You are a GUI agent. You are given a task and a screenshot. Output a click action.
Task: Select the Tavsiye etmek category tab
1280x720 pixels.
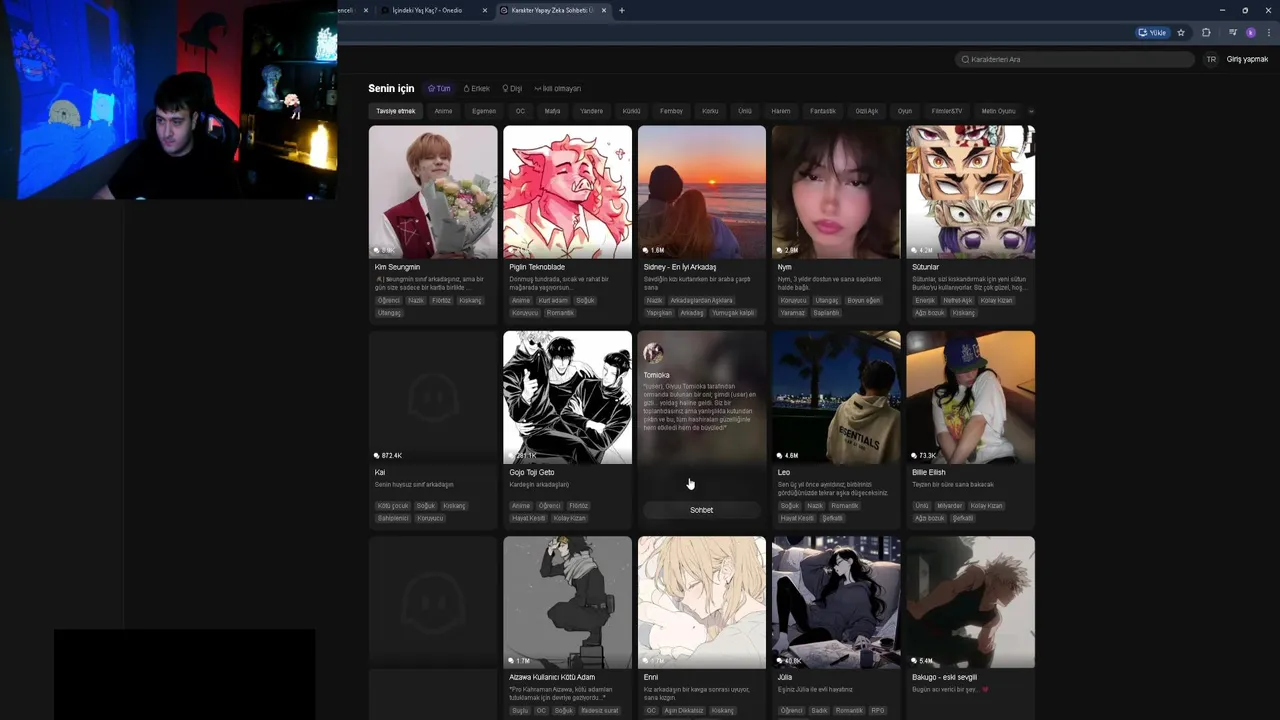(x=395, y=111)
